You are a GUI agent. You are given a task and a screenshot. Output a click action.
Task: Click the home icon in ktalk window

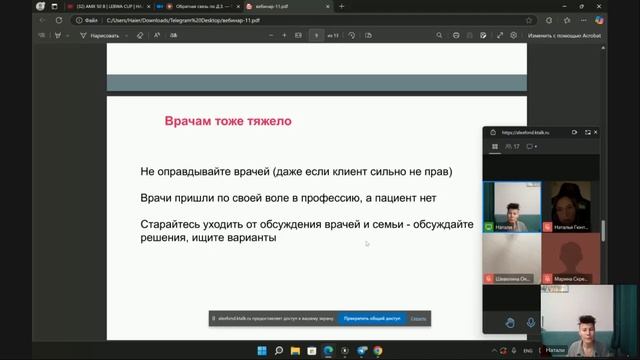pos(493,132)
